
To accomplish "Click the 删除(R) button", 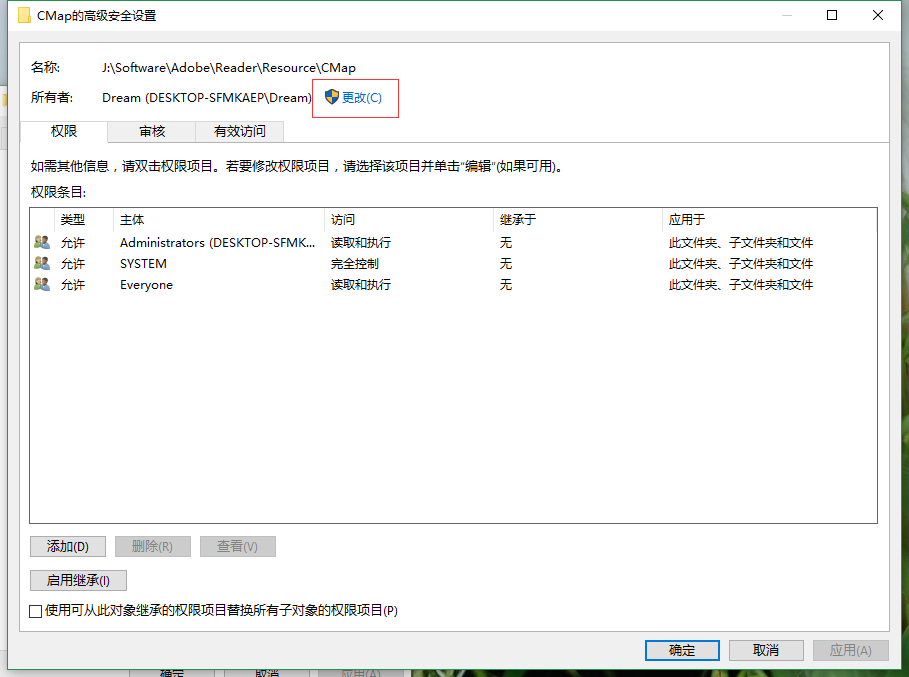I will pos(152,547).
